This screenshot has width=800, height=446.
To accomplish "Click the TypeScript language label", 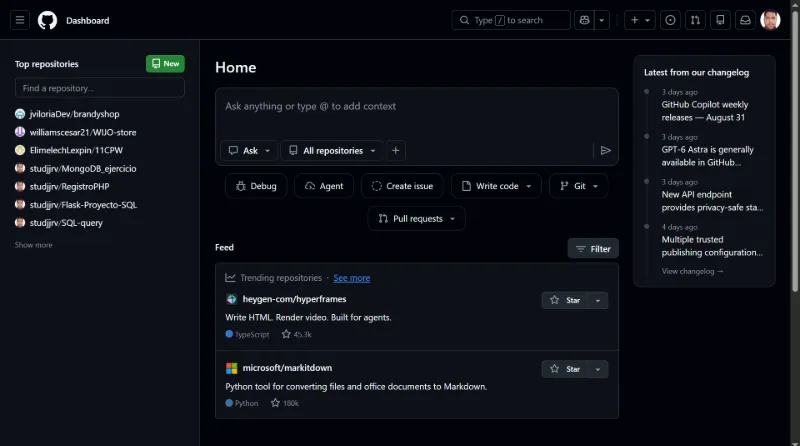I will (x=247, y=334).
